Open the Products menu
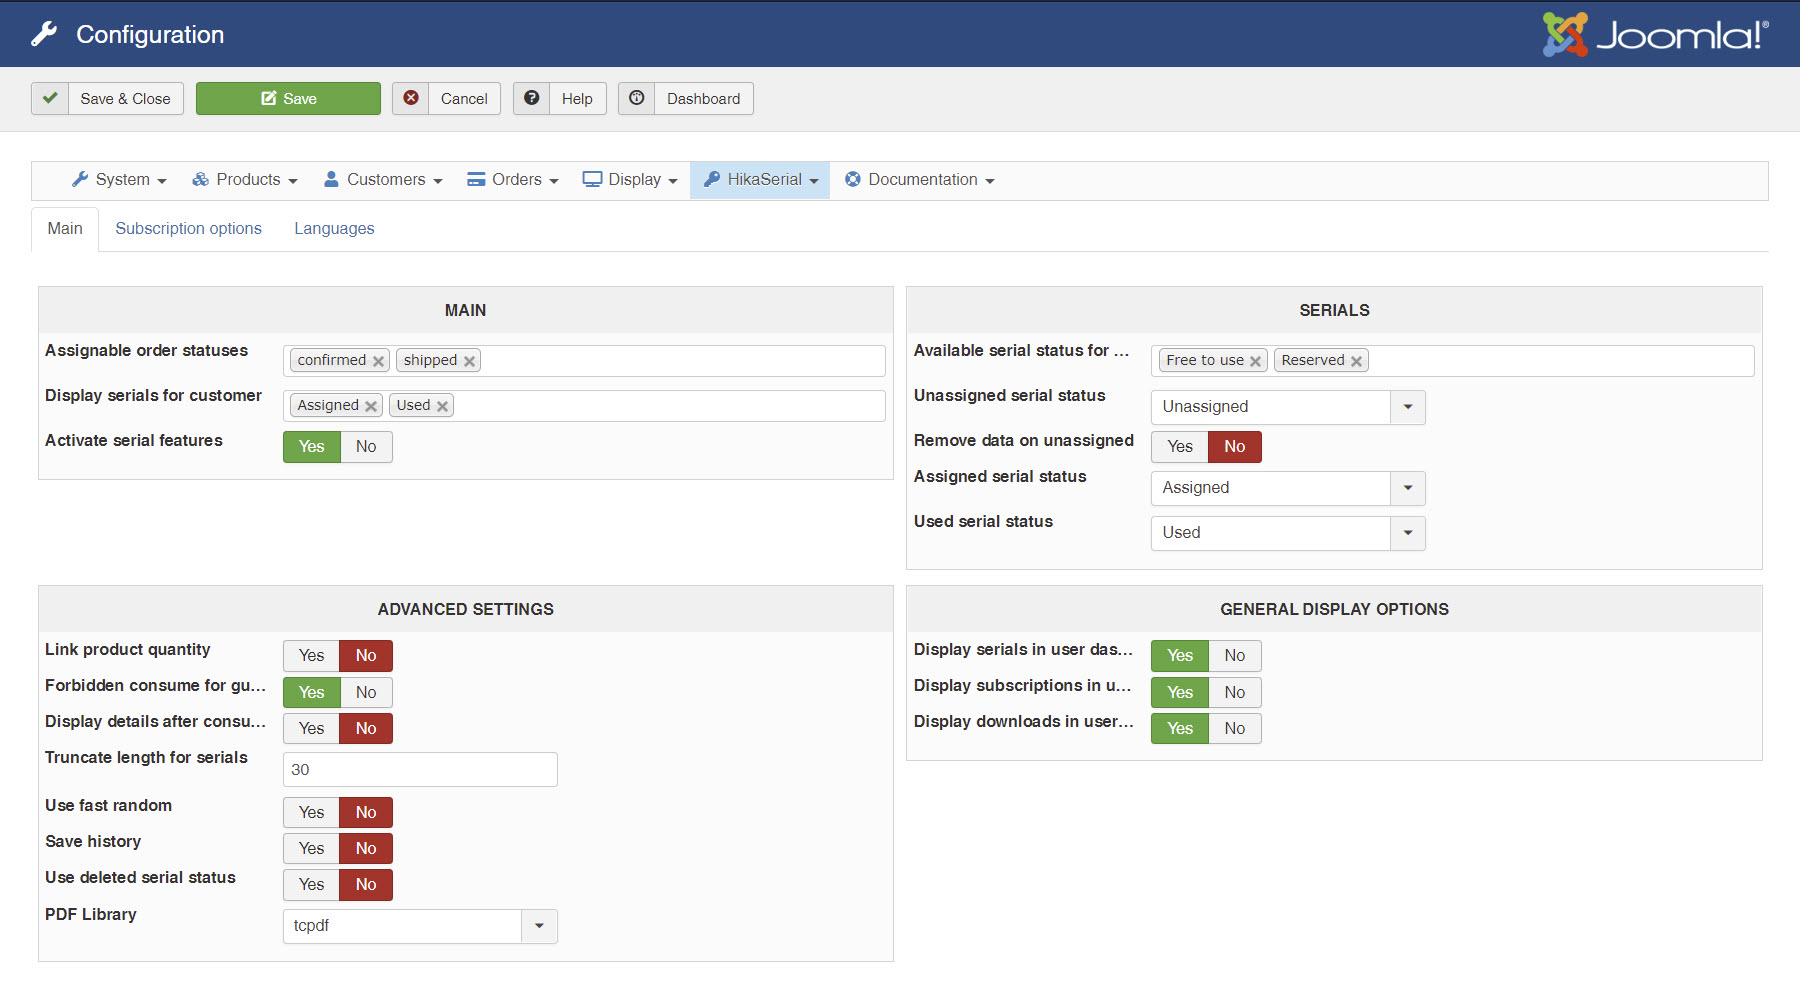1800x1000 pixels. pos(246,180)
